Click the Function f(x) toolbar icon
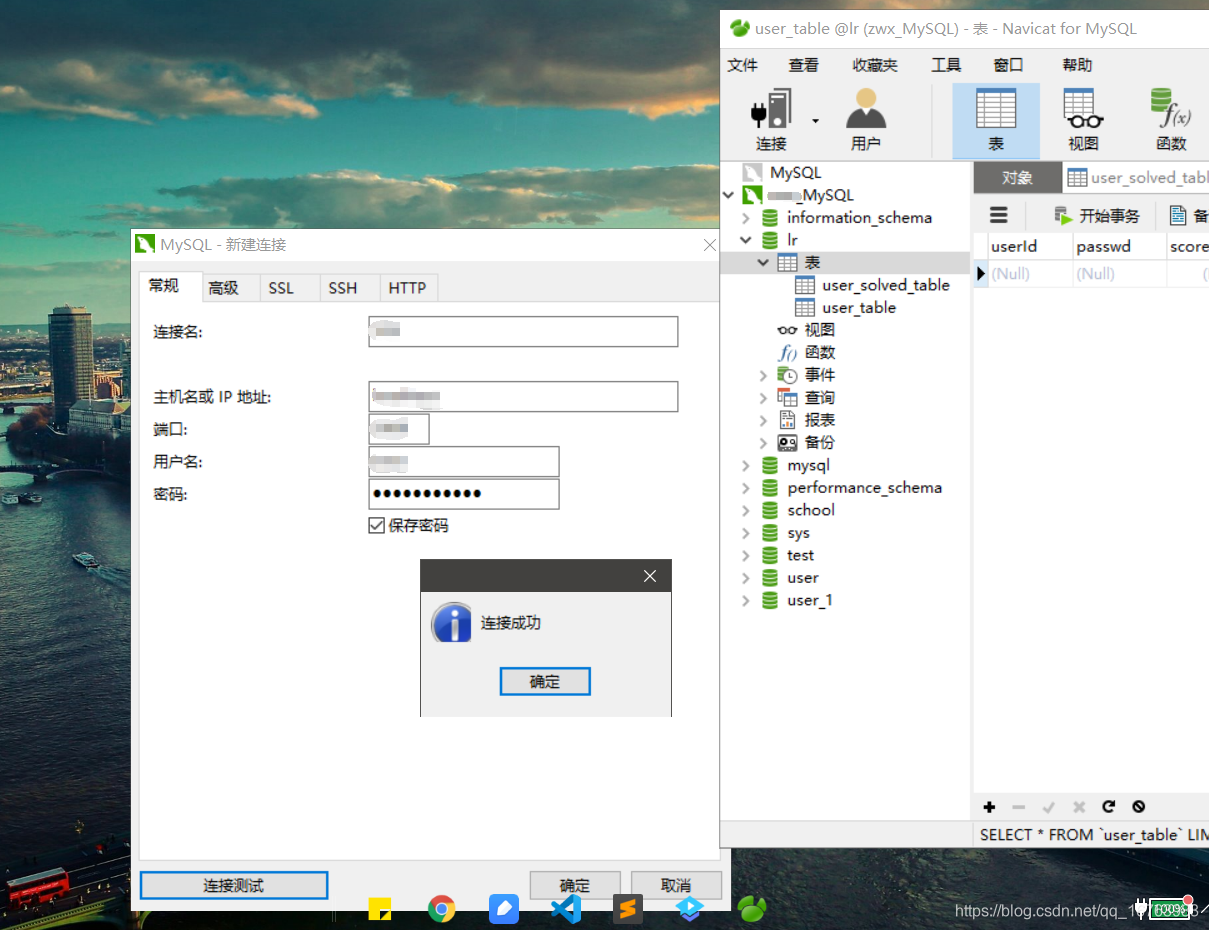The image size is (1209, 930). click(x=1170, y=109)
